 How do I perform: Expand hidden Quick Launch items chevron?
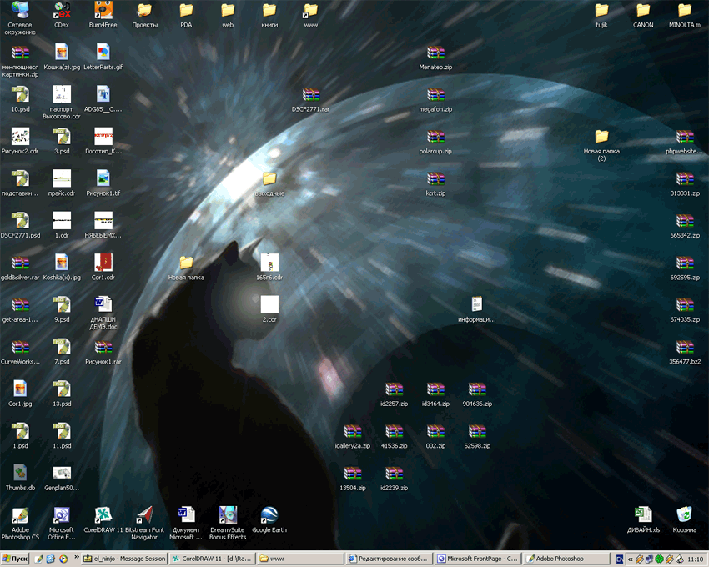76,557
